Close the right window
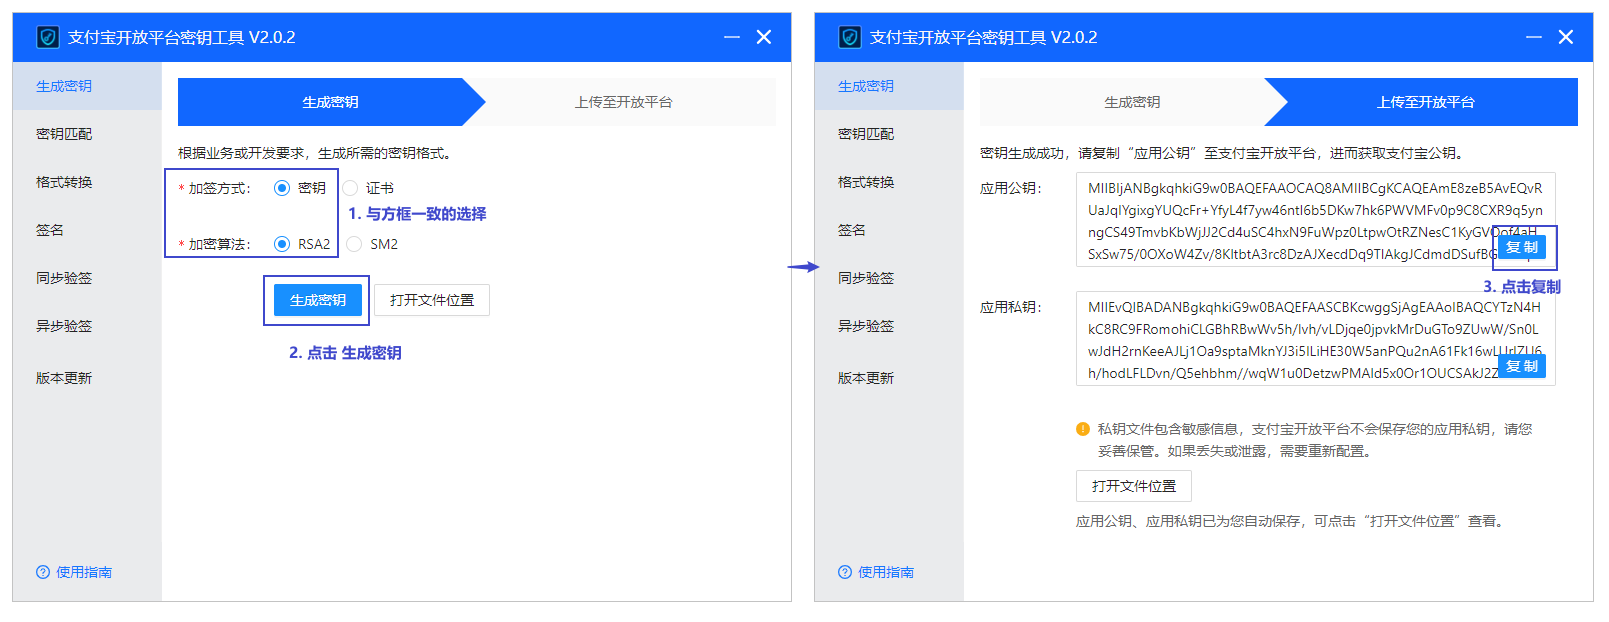 [x=1566, y=37]
